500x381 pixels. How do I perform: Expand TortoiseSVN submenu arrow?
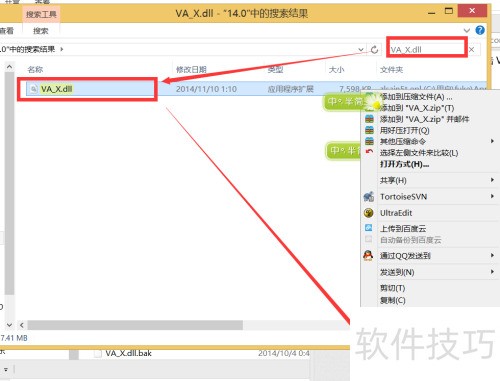click(x=492, y=196)
